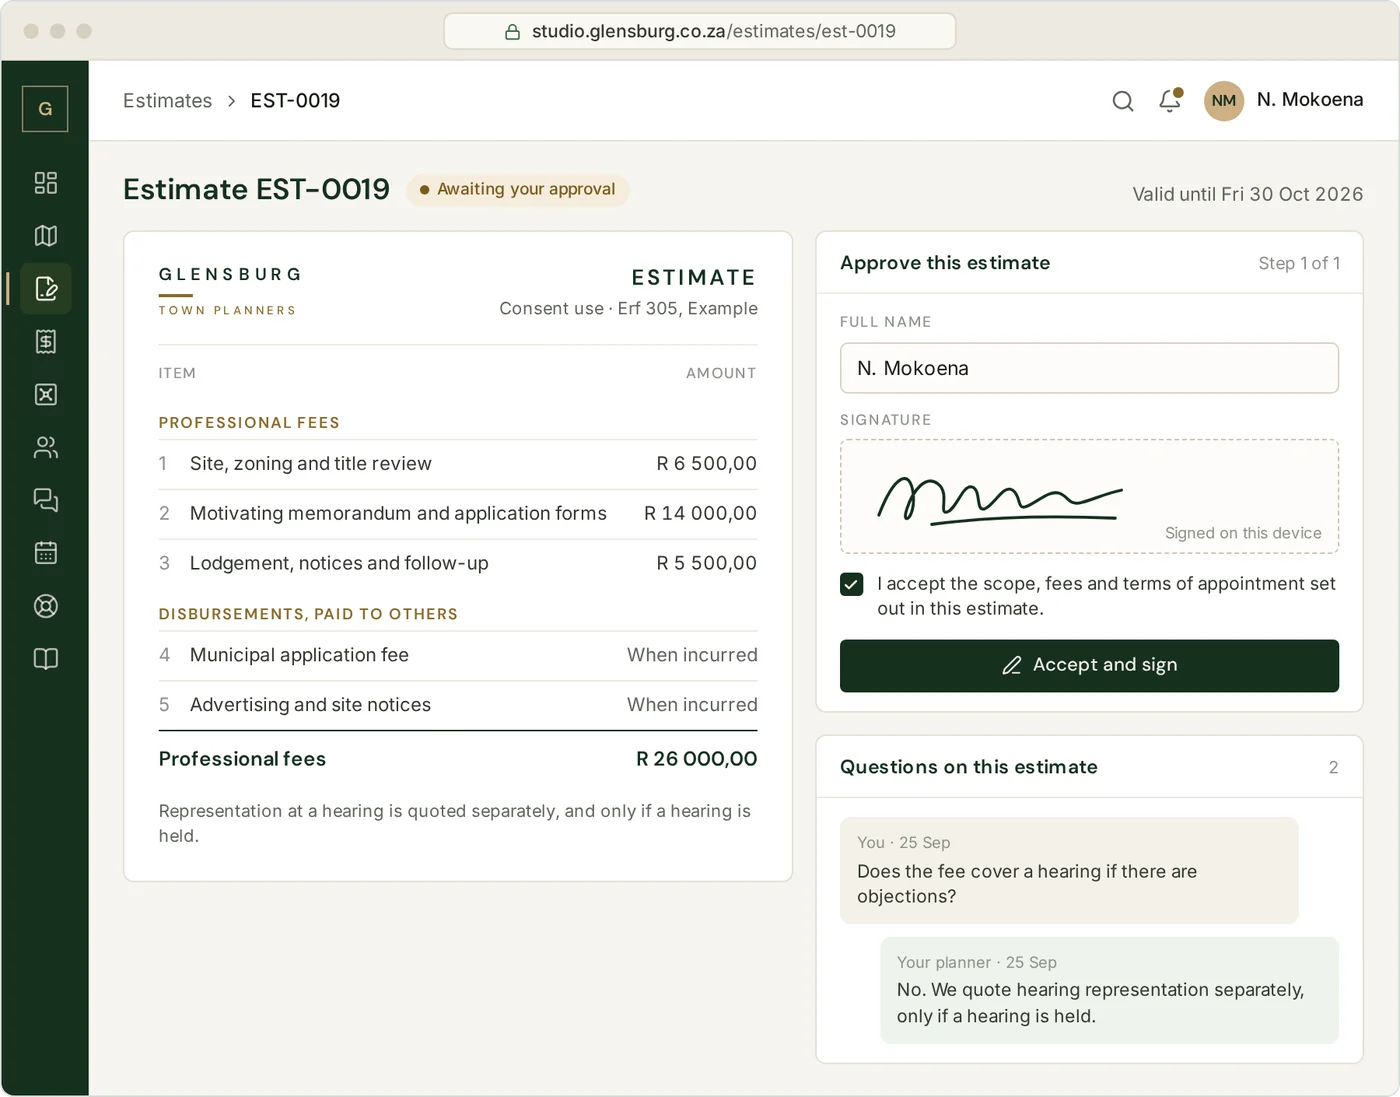Go to Estimates breadcrumb link
This screenshot has width=1400, height=1097.
[167, 101]
